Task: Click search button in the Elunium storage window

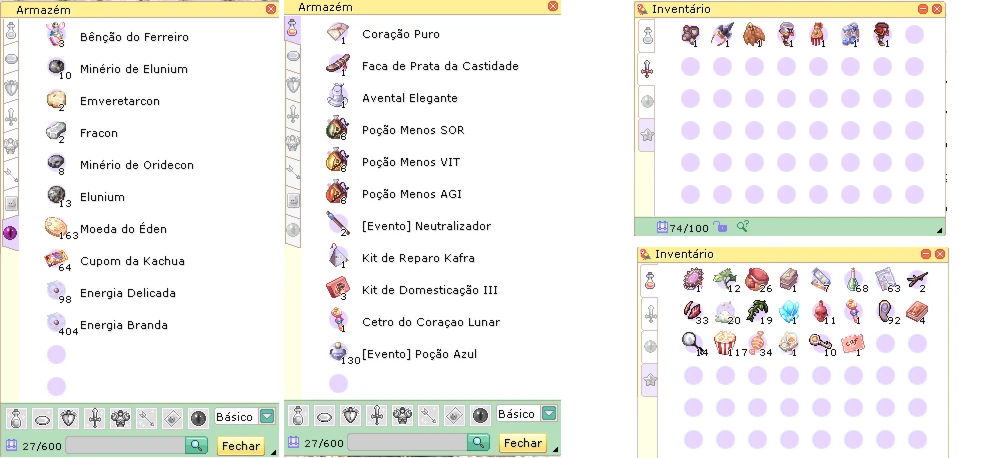Action: 196,445
